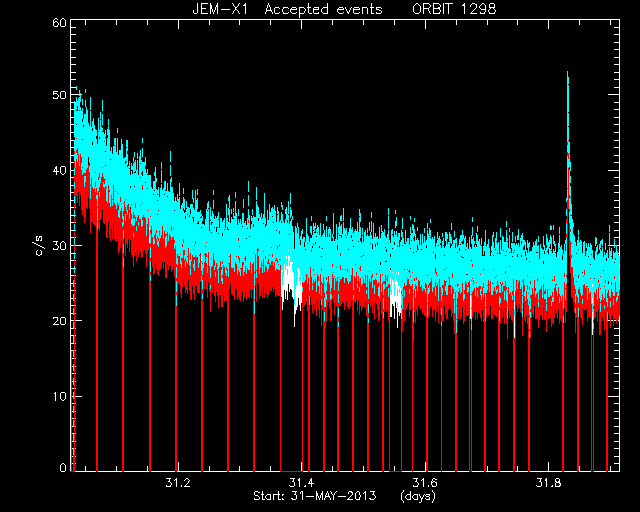The height and width of the screenshot is (512, 640).
Task: Click the red baseline gap segment near 31.4
Action: click(291, 471)
